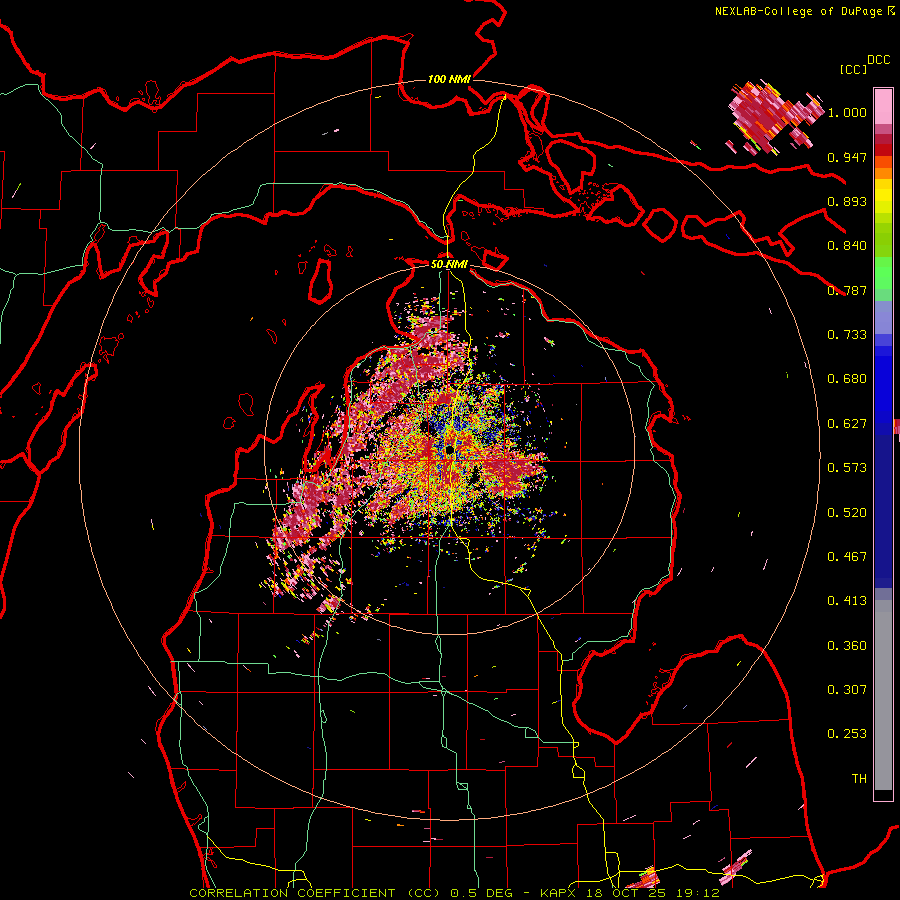Click the 0.947 color scale value
900x900 pixels.
coord(847,157)
